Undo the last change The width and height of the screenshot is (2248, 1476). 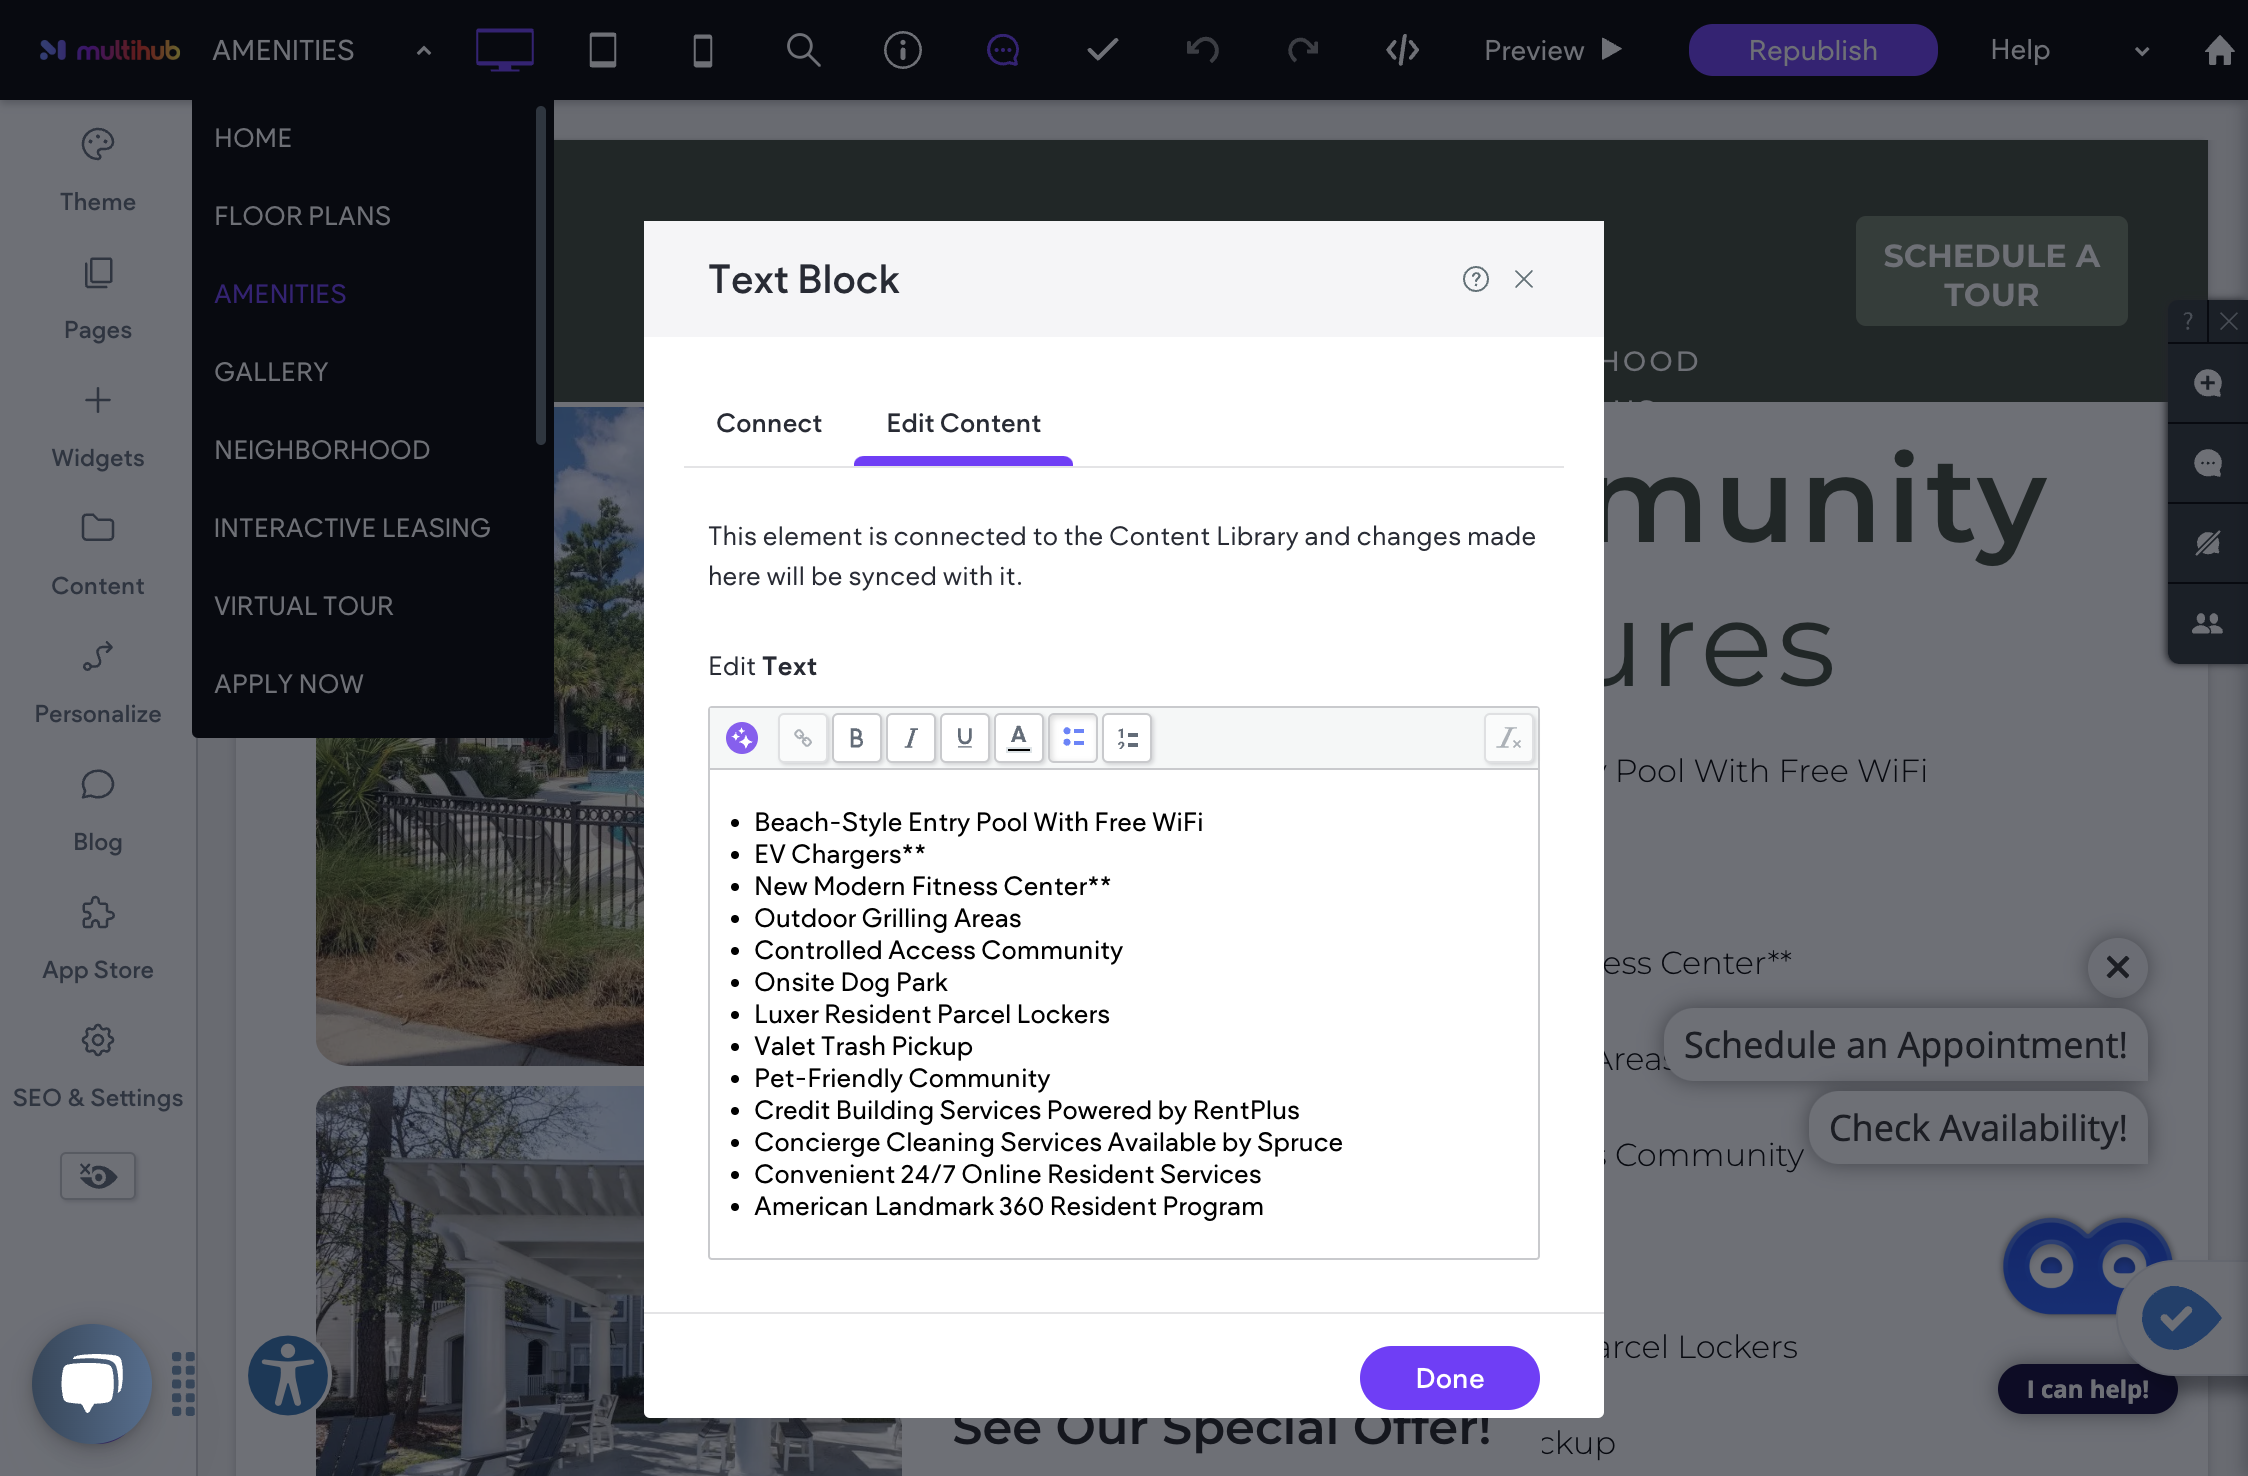click(1203, 50)
